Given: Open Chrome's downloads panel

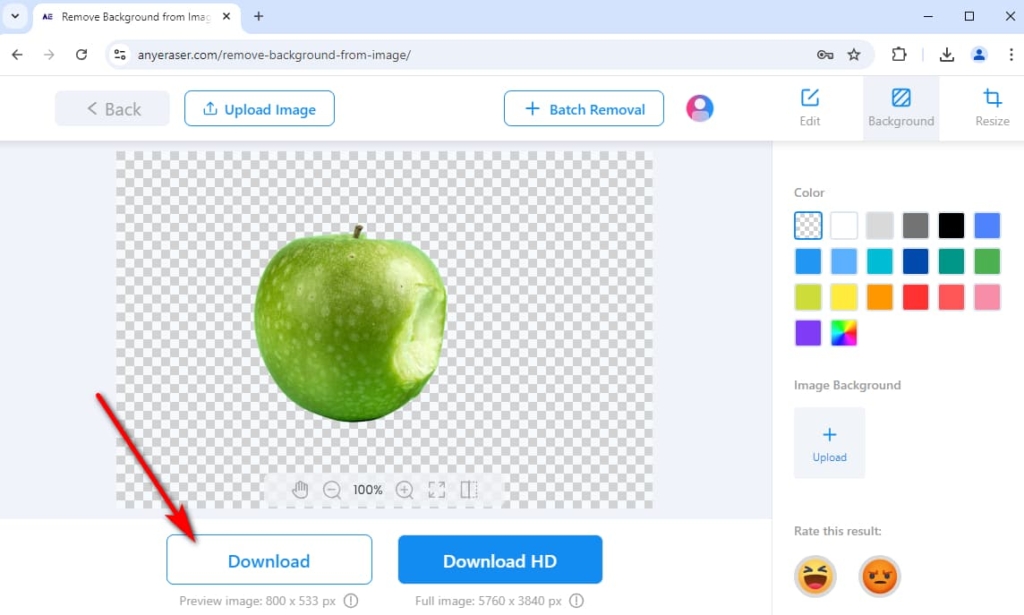Looking at the screenshot, I should pyautogui.click(x=946, y=54).
